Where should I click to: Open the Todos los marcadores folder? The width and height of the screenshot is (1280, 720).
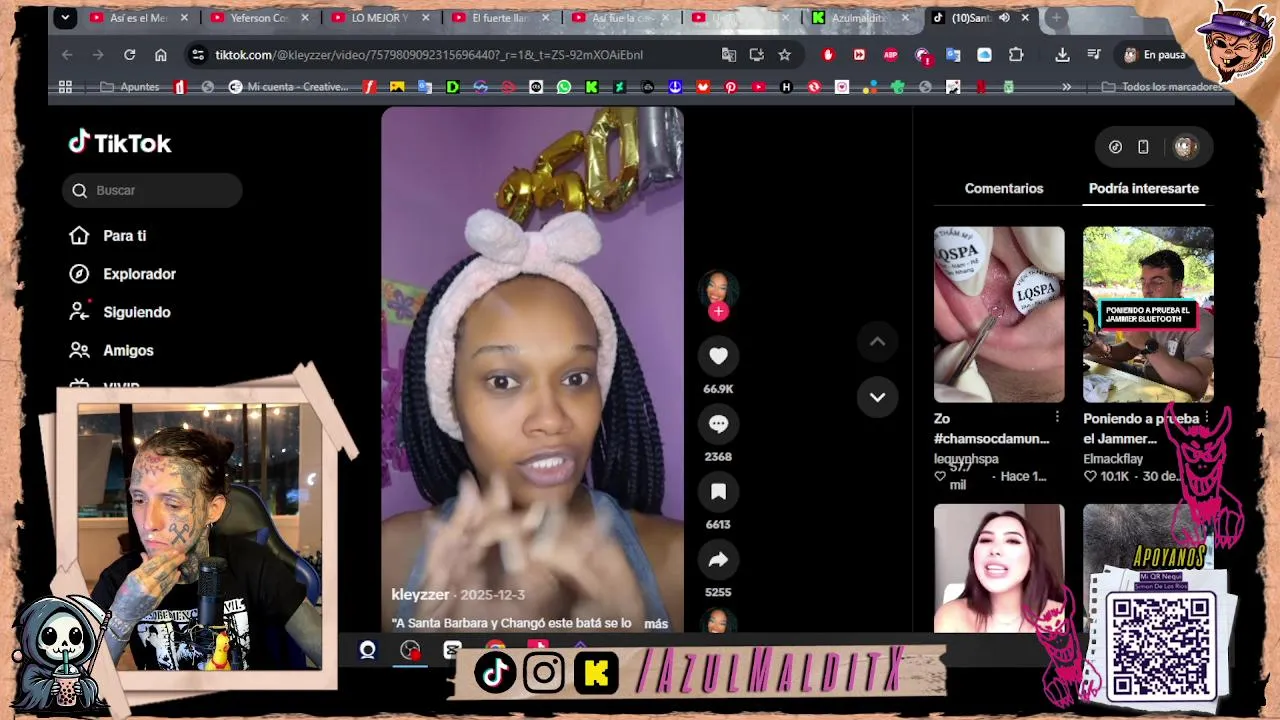[1162, 87]
